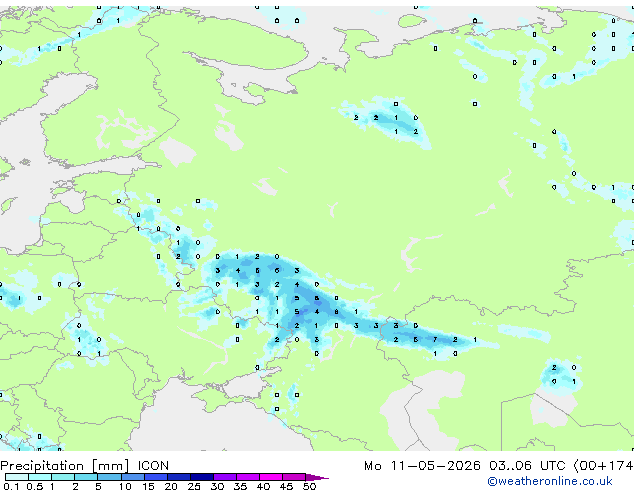Click the legend value "0.5"
634x490 pixels.
click(35, 486)
